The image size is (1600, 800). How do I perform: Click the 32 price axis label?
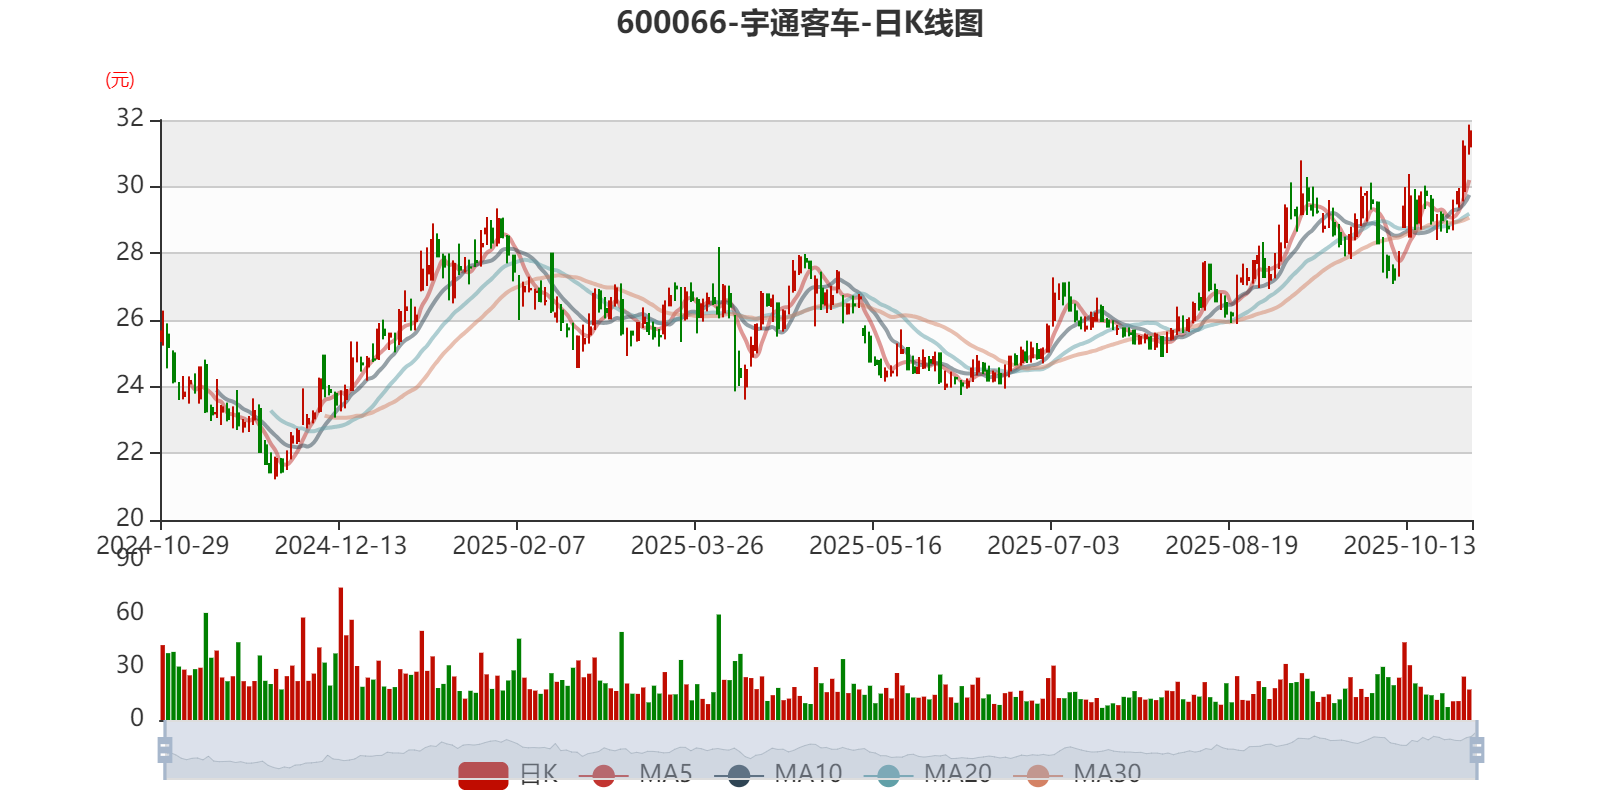(130, 118)
